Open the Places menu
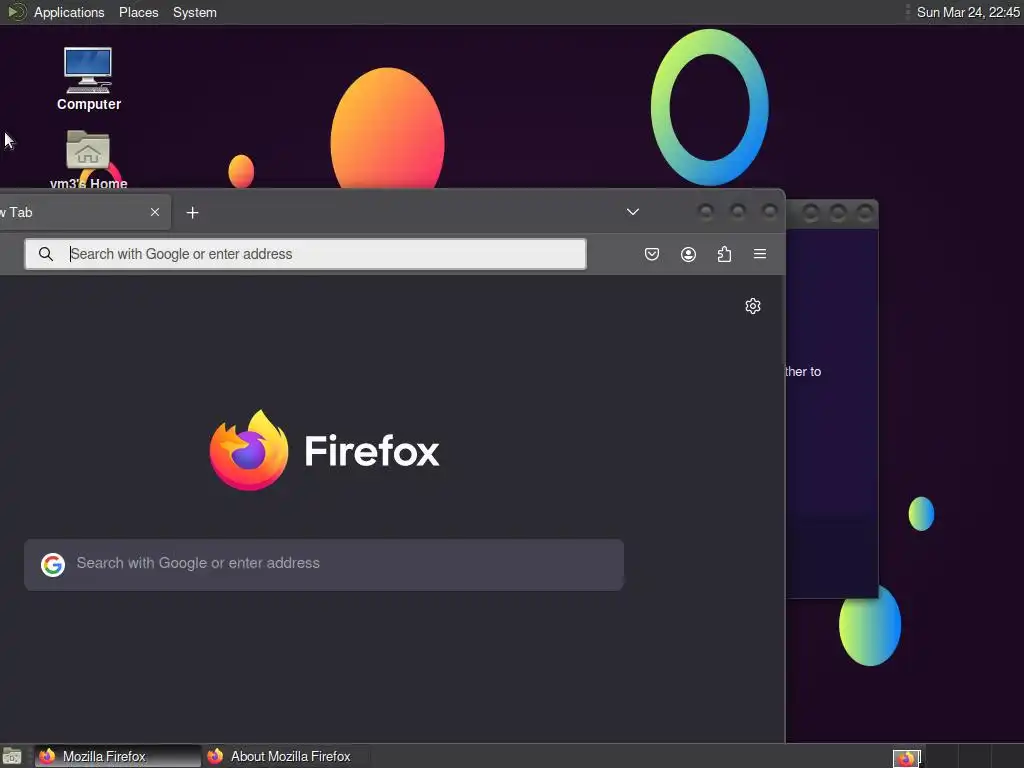 pyautogui.click(x=138, y=12)
